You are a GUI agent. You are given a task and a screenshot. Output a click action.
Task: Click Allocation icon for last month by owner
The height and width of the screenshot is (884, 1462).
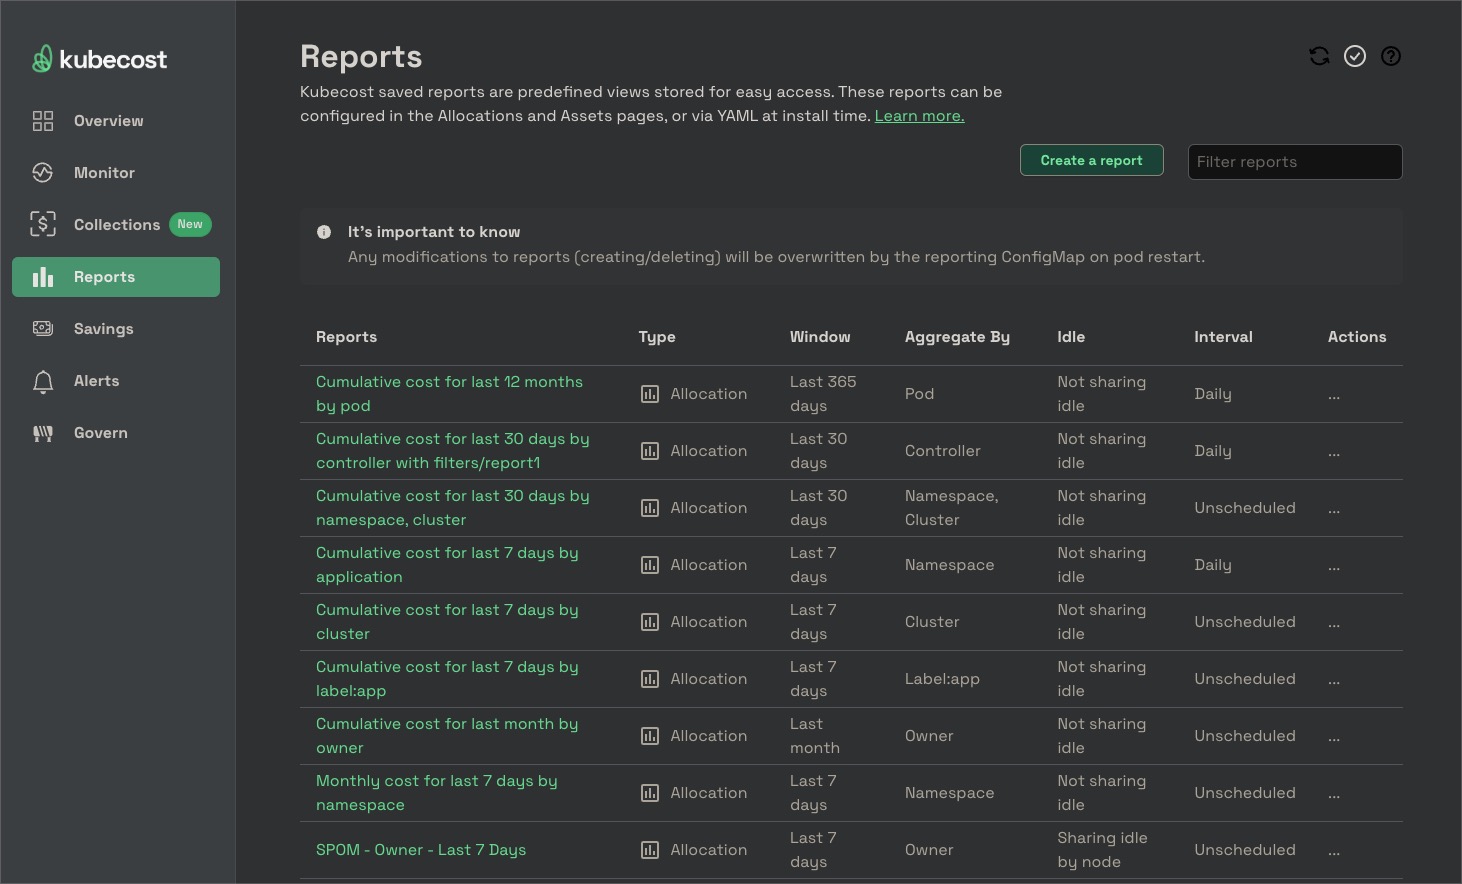(x=650, y=736)
